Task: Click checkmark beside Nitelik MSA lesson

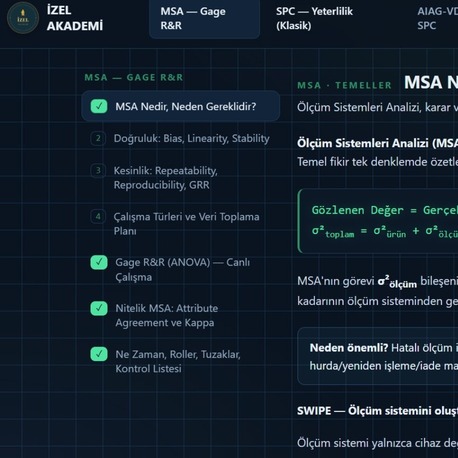Action: point(99,308)
